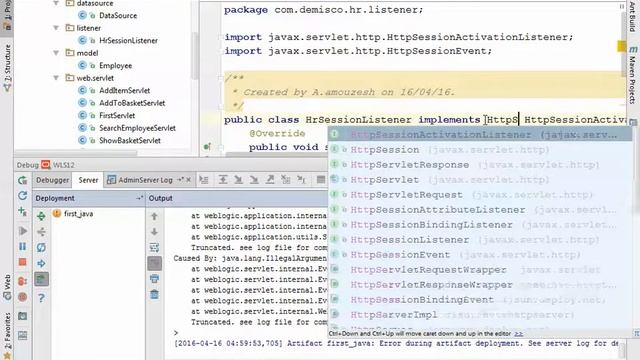Click down arrow icon in Output panel
This screenshot has height=360, width=640.
[154, 232]
